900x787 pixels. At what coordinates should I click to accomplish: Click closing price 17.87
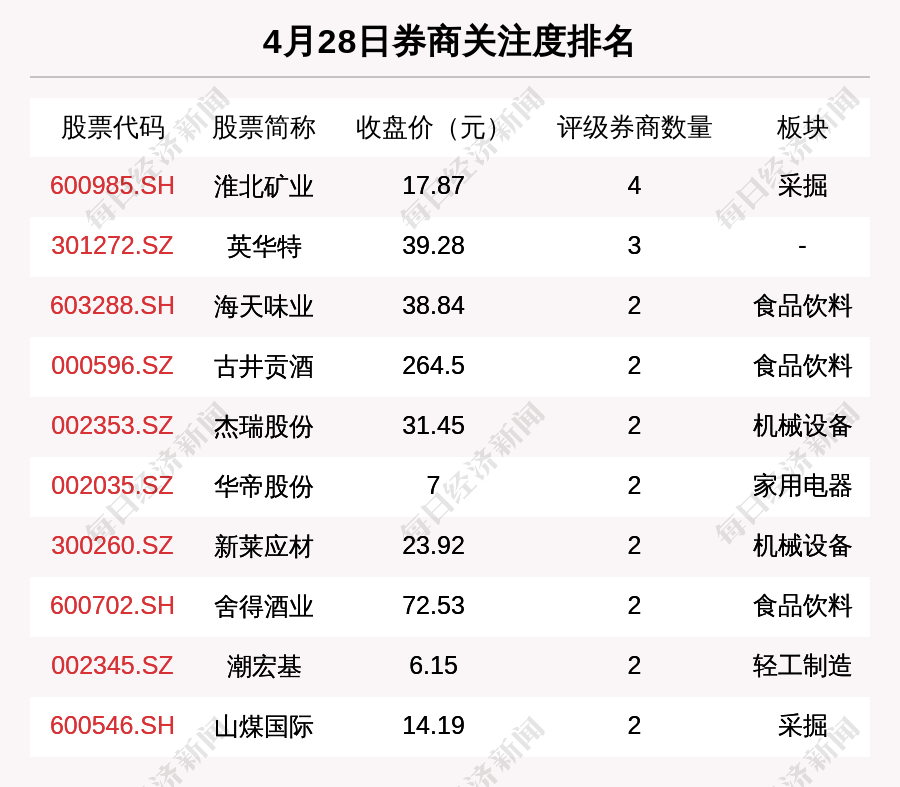pyautogui.click(x=433, y=186)
